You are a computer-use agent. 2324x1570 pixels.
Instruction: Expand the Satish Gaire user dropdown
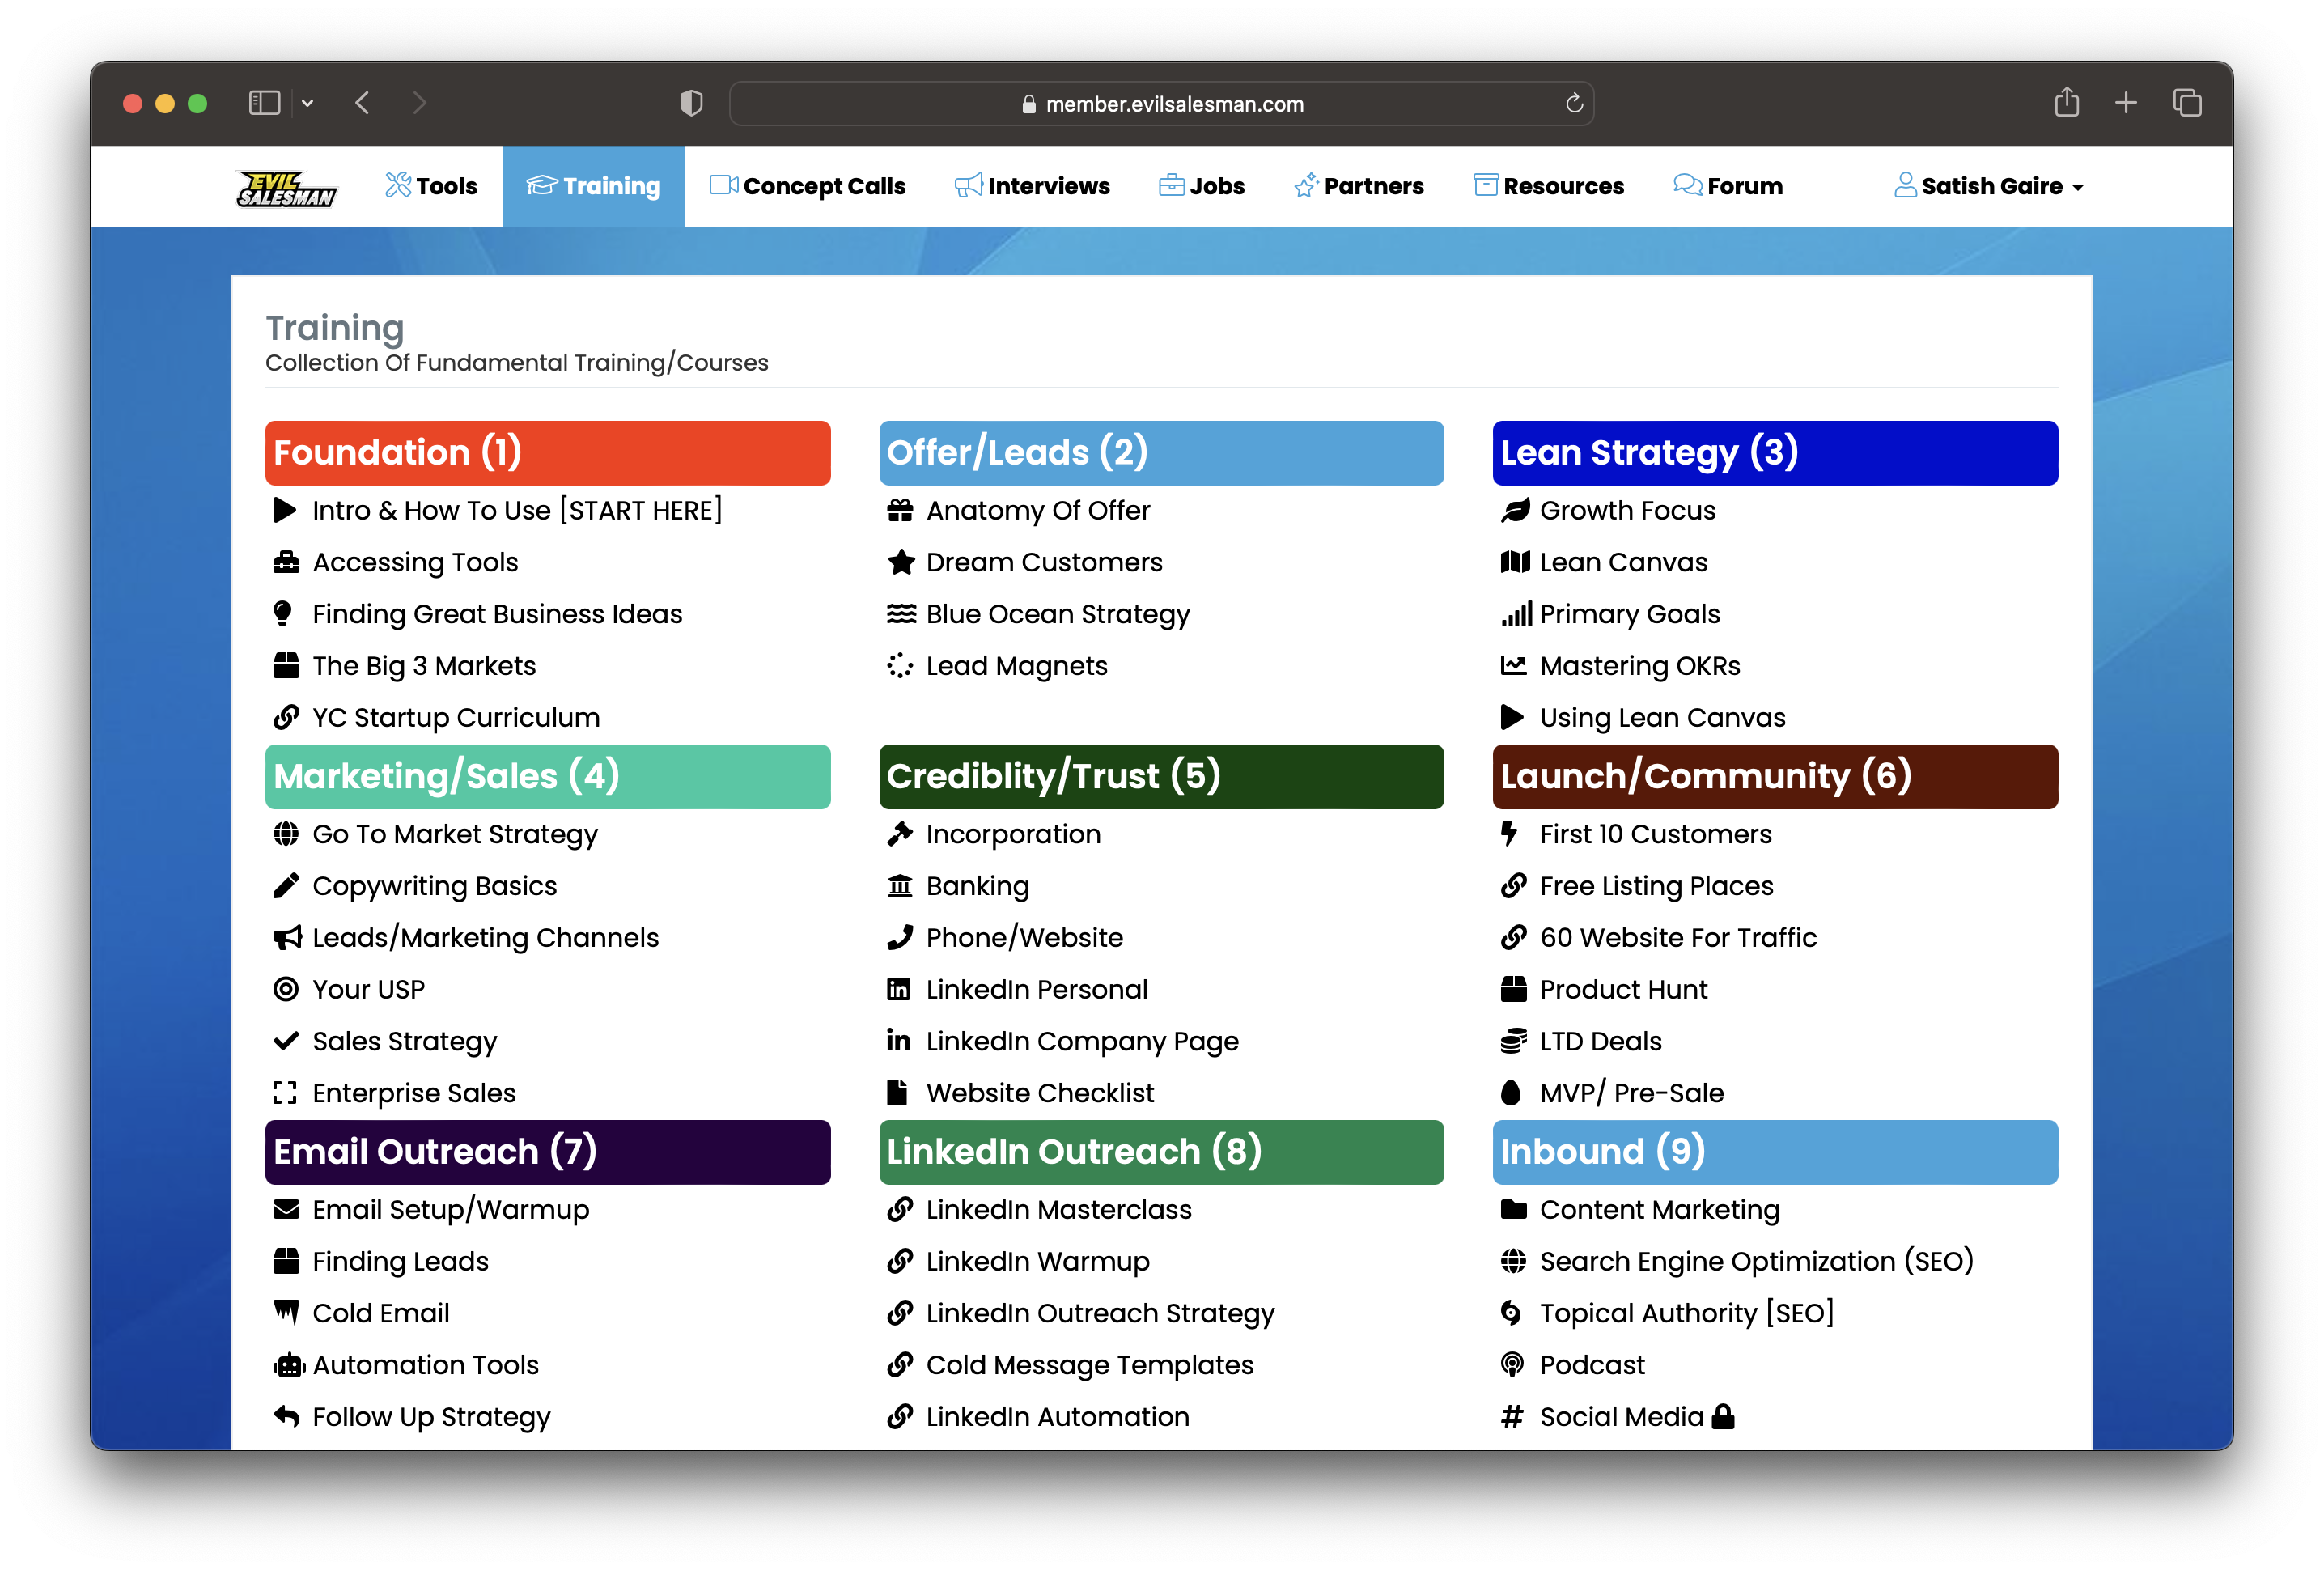click(x=1989, y=187)
